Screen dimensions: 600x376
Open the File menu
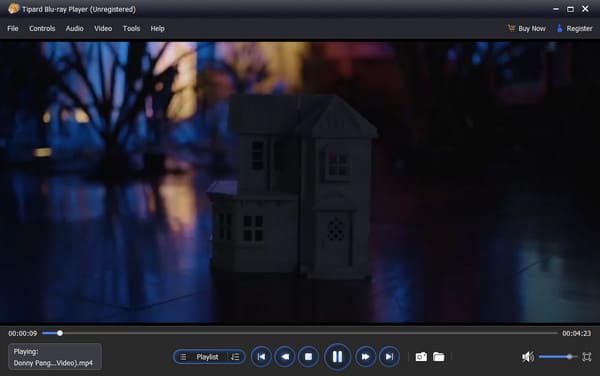click(x=13, y=28)
